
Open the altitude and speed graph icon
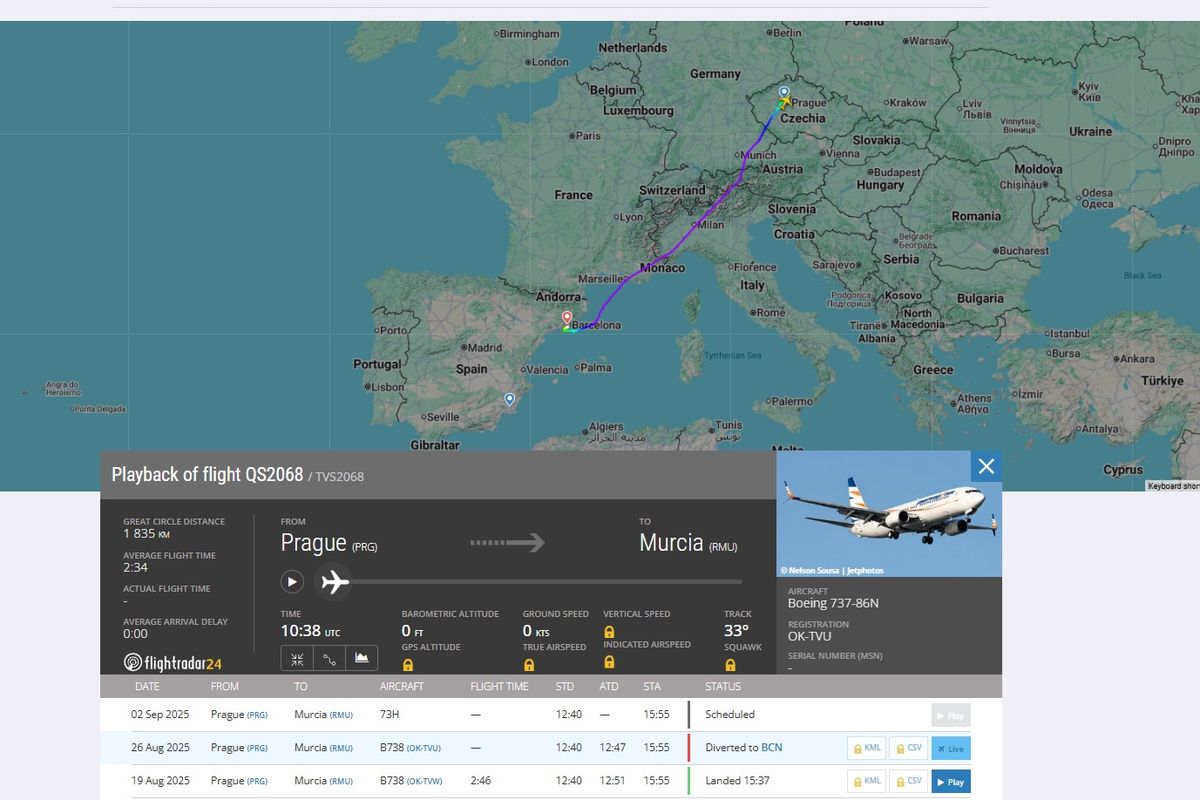point(362,659)
